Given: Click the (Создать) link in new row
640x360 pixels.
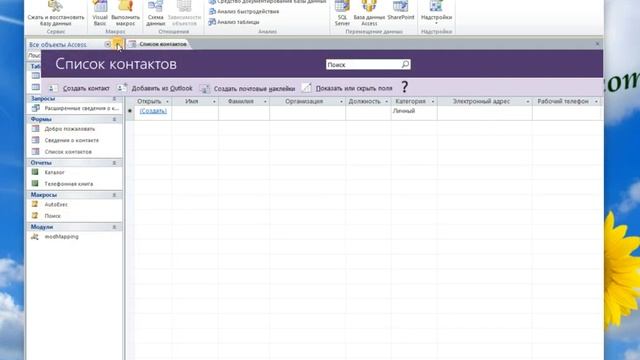Looking at the screenshot, I should (153, 111).
